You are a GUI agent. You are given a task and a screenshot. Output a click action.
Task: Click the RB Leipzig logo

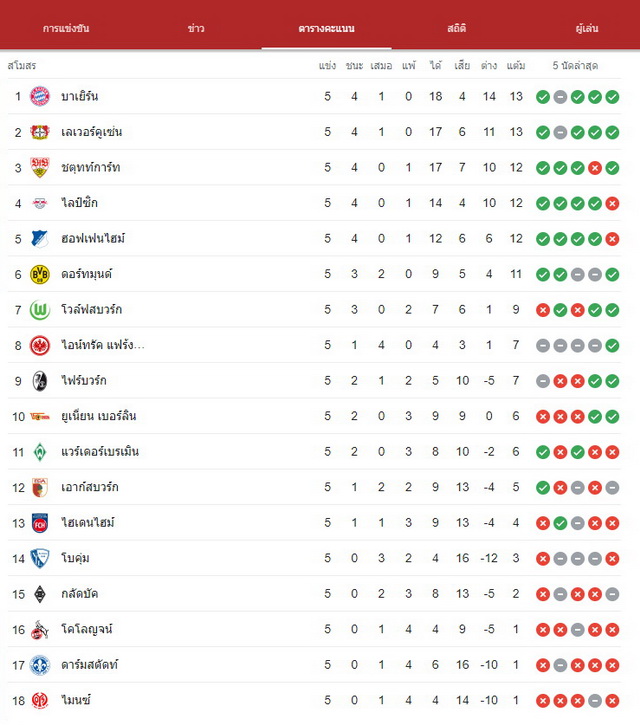(40, 203)
